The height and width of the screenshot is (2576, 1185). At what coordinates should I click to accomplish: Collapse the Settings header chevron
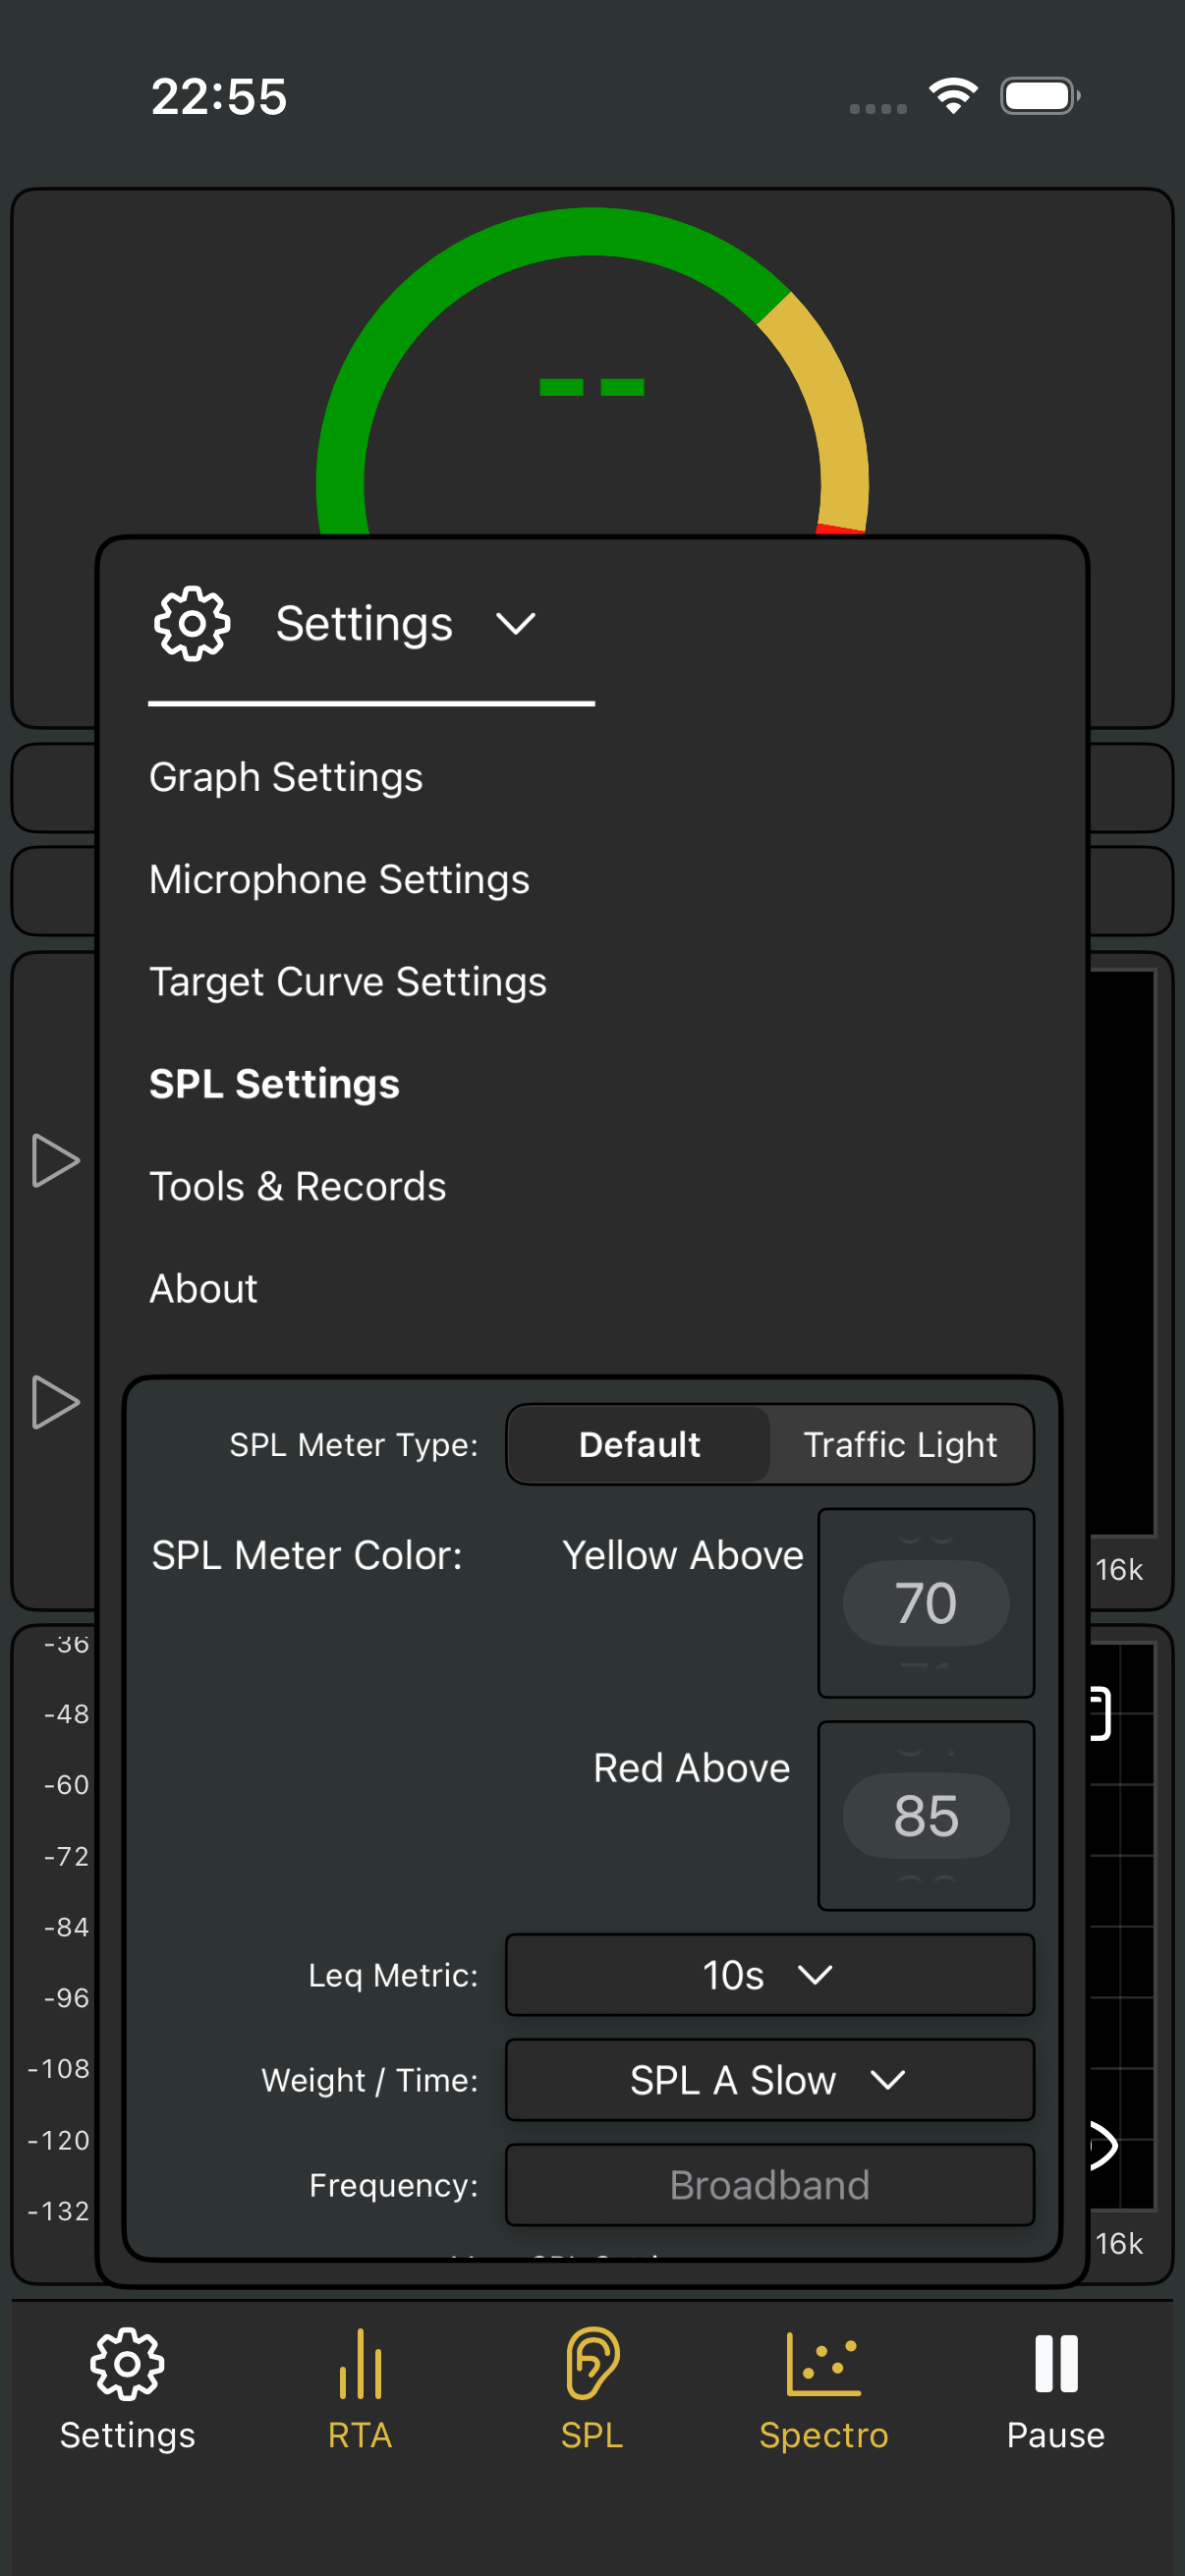point(516,624)
